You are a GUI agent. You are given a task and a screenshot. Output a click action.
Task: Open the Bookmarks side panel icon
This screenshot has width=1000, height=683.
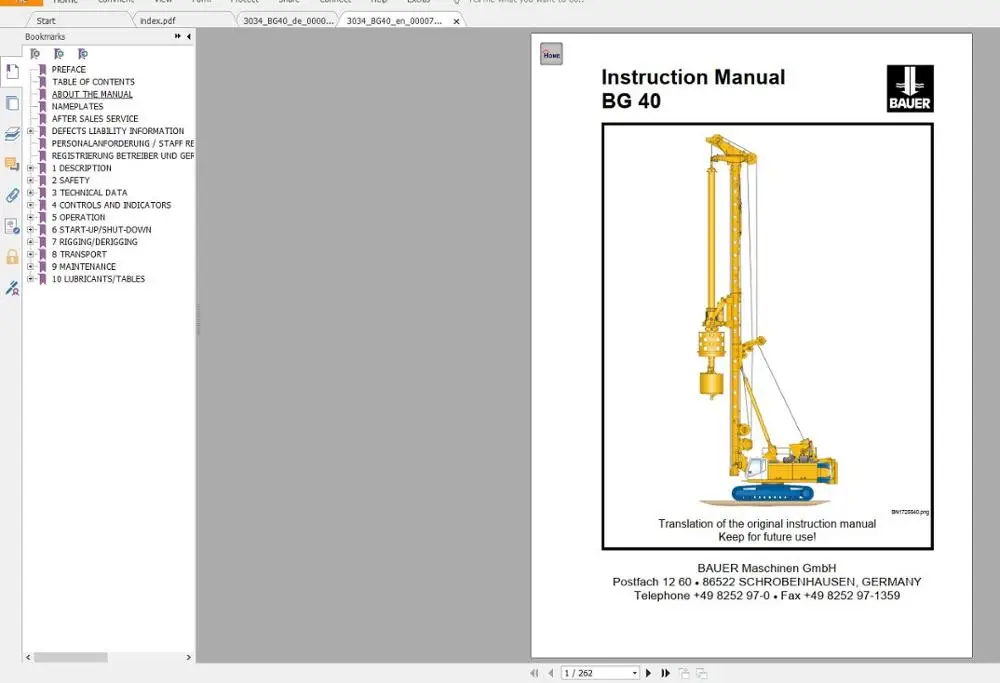tap(12, 71)
